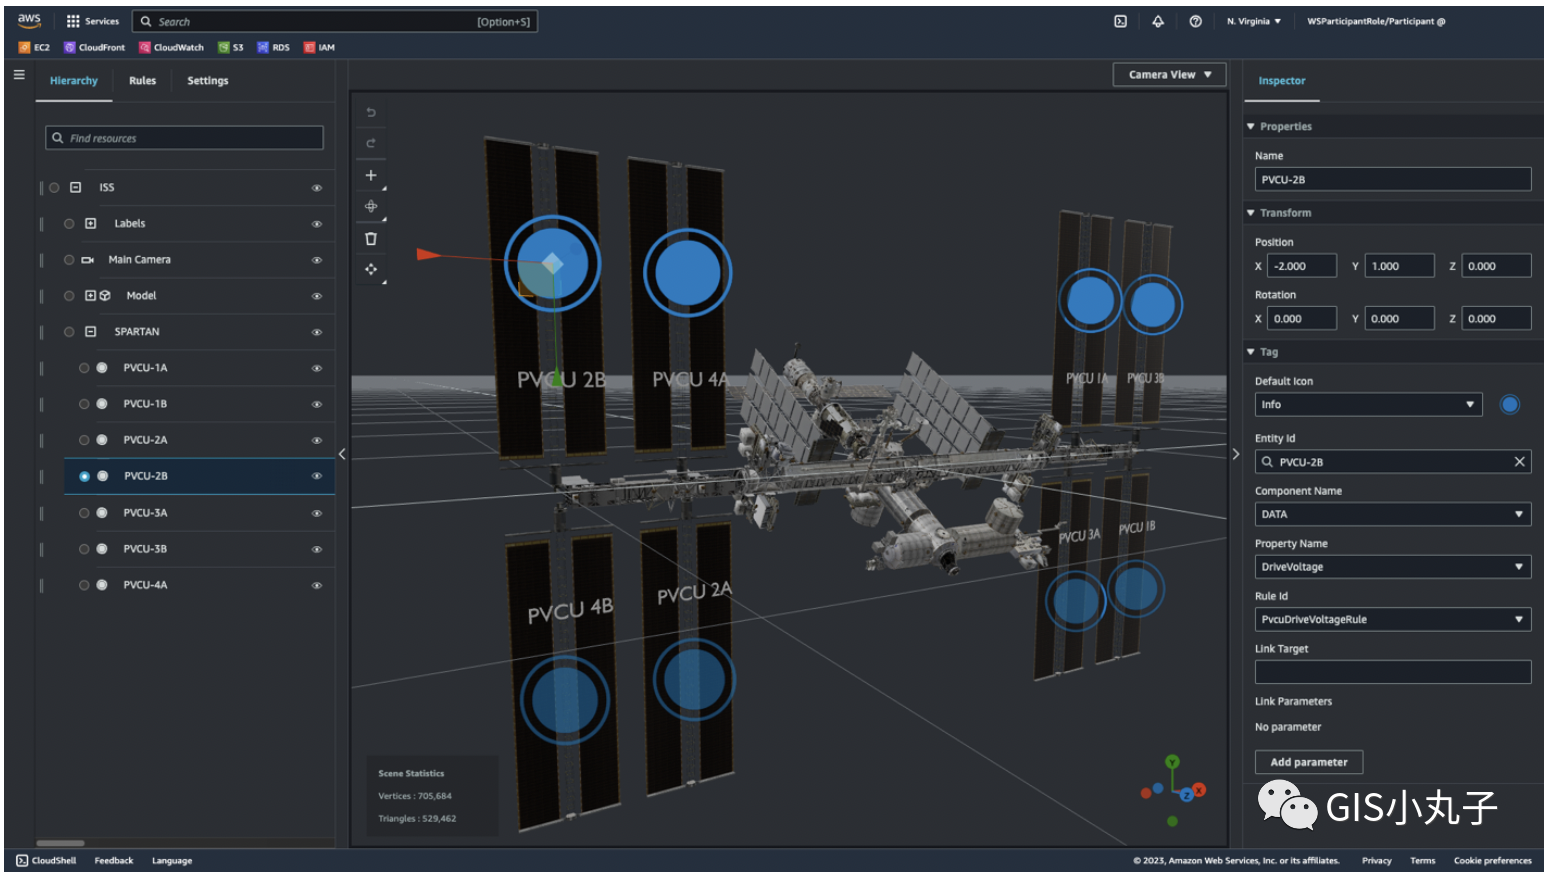Image resolution: width=1550 pixels, height=876 pixels.
Task: Click the add object plus tool
Action: point(371,175)
